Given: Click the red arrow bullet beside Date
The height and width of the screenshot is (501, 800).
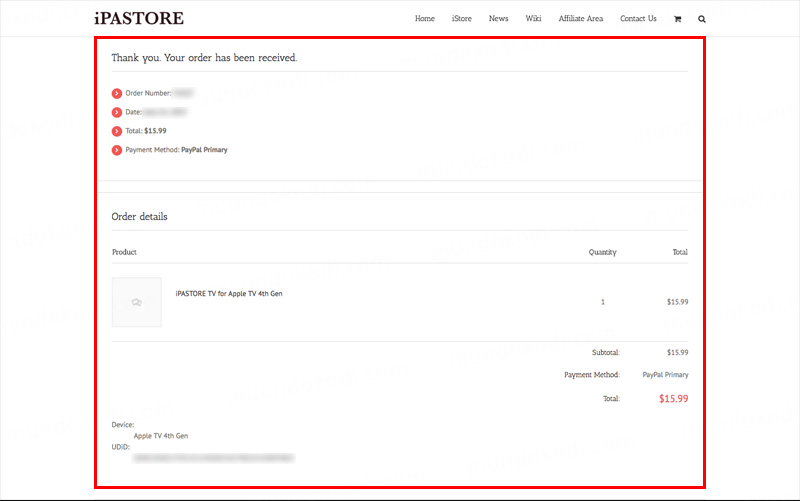Looking at the screenshot, I should (117, 112).
